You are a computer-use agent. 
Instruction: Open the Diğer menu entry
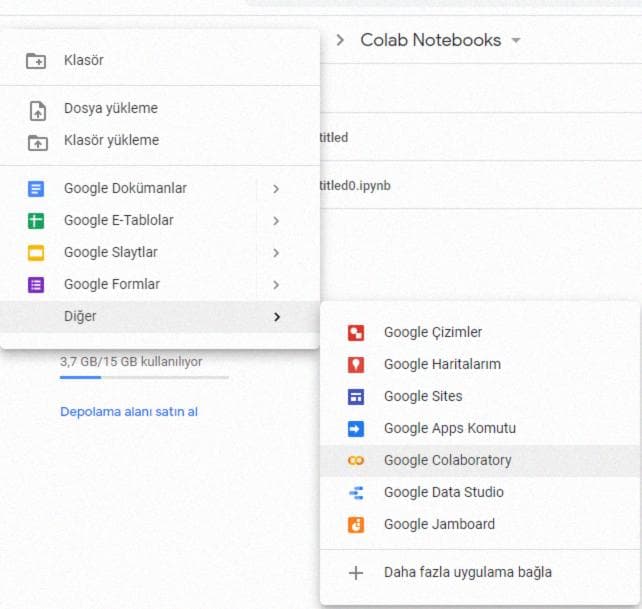tap(160, 317)
